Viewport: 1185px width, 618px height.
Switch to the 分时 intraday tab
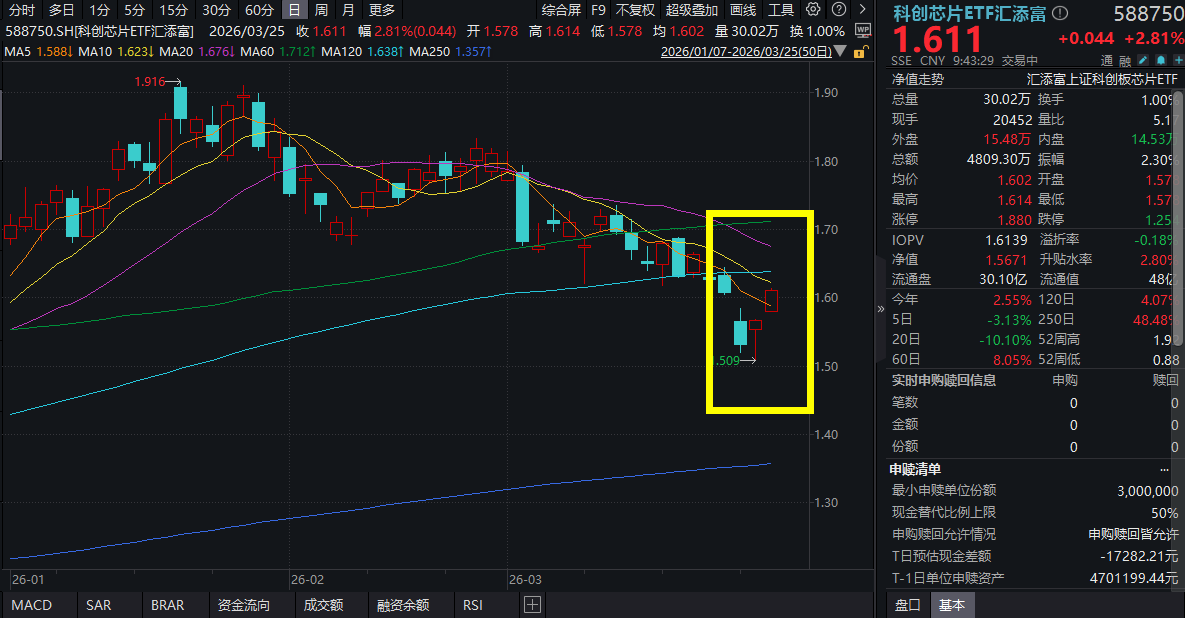click(x=21, y=10)
